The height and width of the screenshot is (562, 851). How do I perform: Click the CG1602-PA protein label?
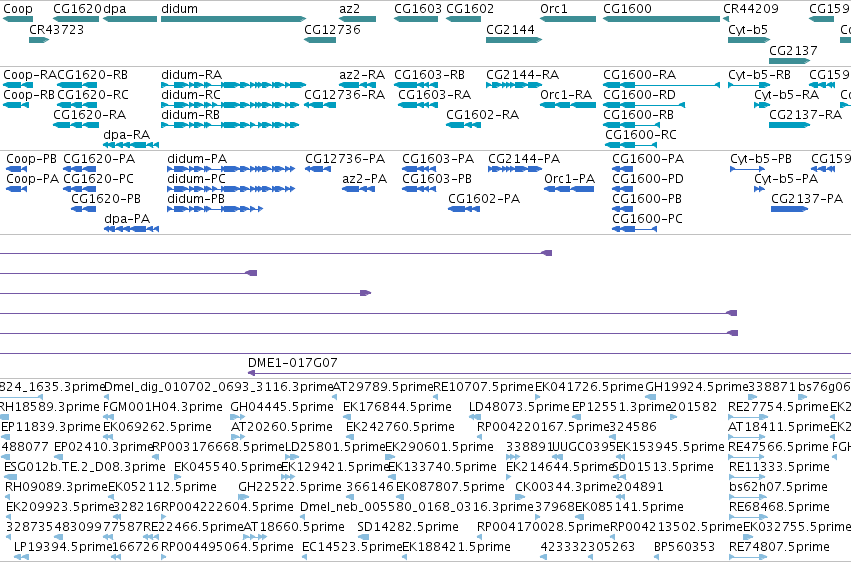pos(484,199)
